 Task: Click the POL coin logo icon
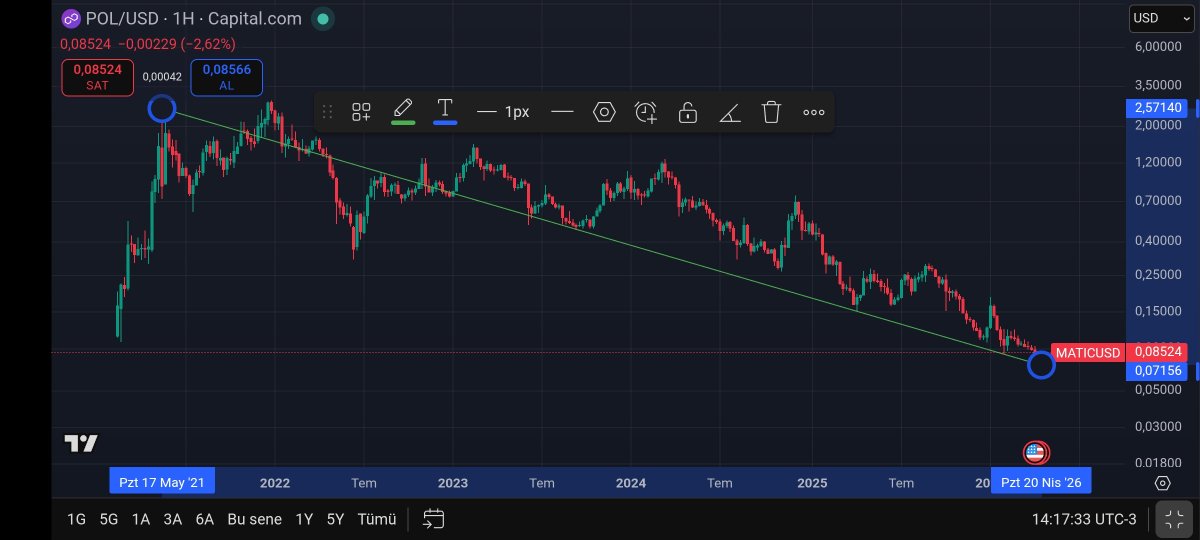(70, 18)
